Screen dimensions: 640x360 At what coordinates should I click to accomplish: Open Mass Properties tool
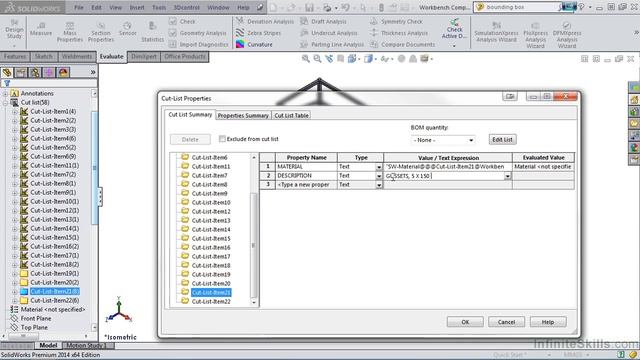tap(70, 32)
